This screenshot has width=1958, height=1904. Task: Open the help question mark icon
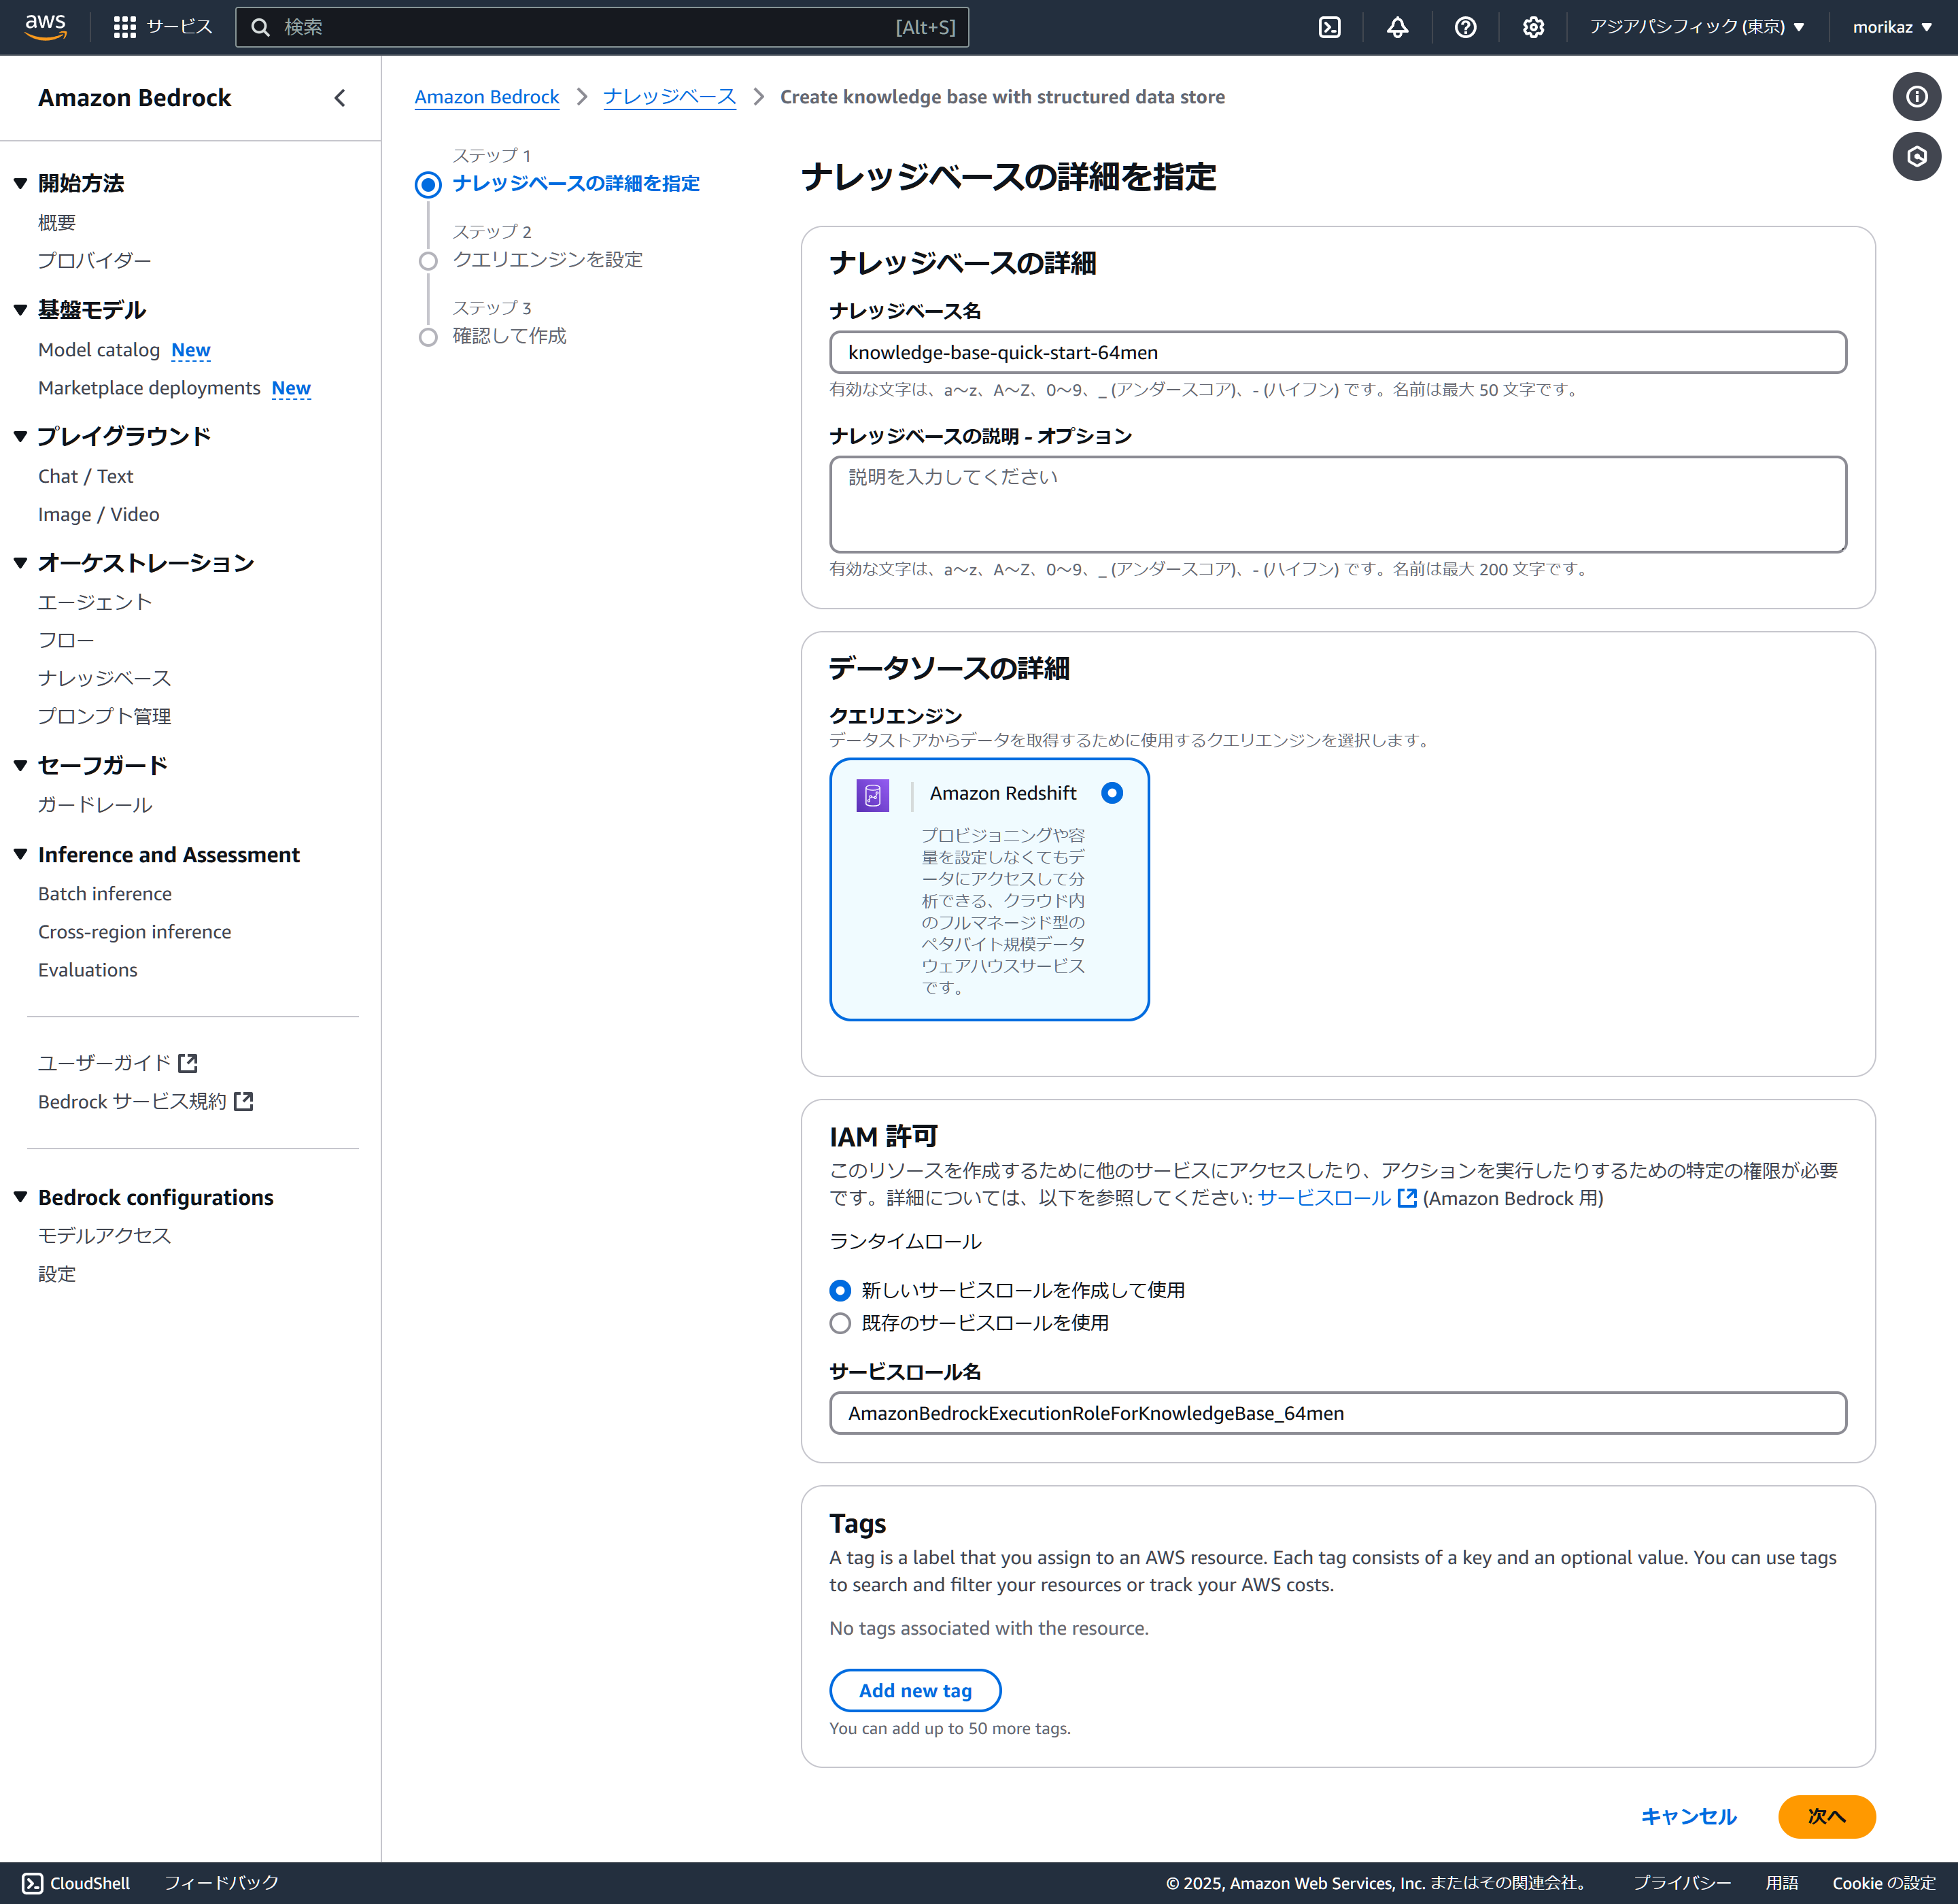1465,27
